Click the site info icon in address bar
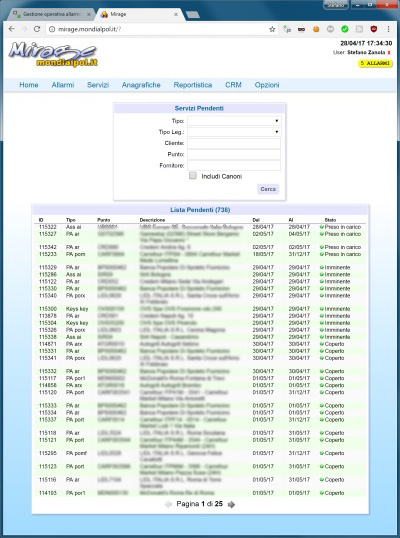Screen dimensions: 400x538 point(52,30)
